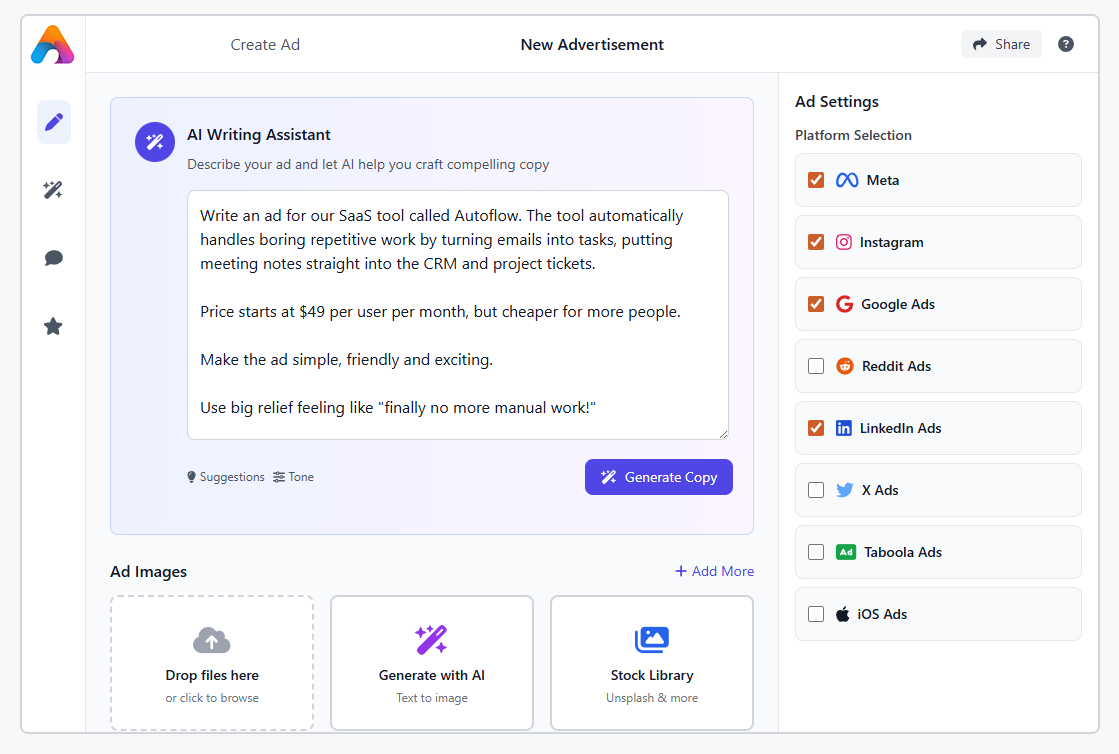Click the Add More images link
Viewport: 1119px width, 754px height.
click(x=715, y=571)
